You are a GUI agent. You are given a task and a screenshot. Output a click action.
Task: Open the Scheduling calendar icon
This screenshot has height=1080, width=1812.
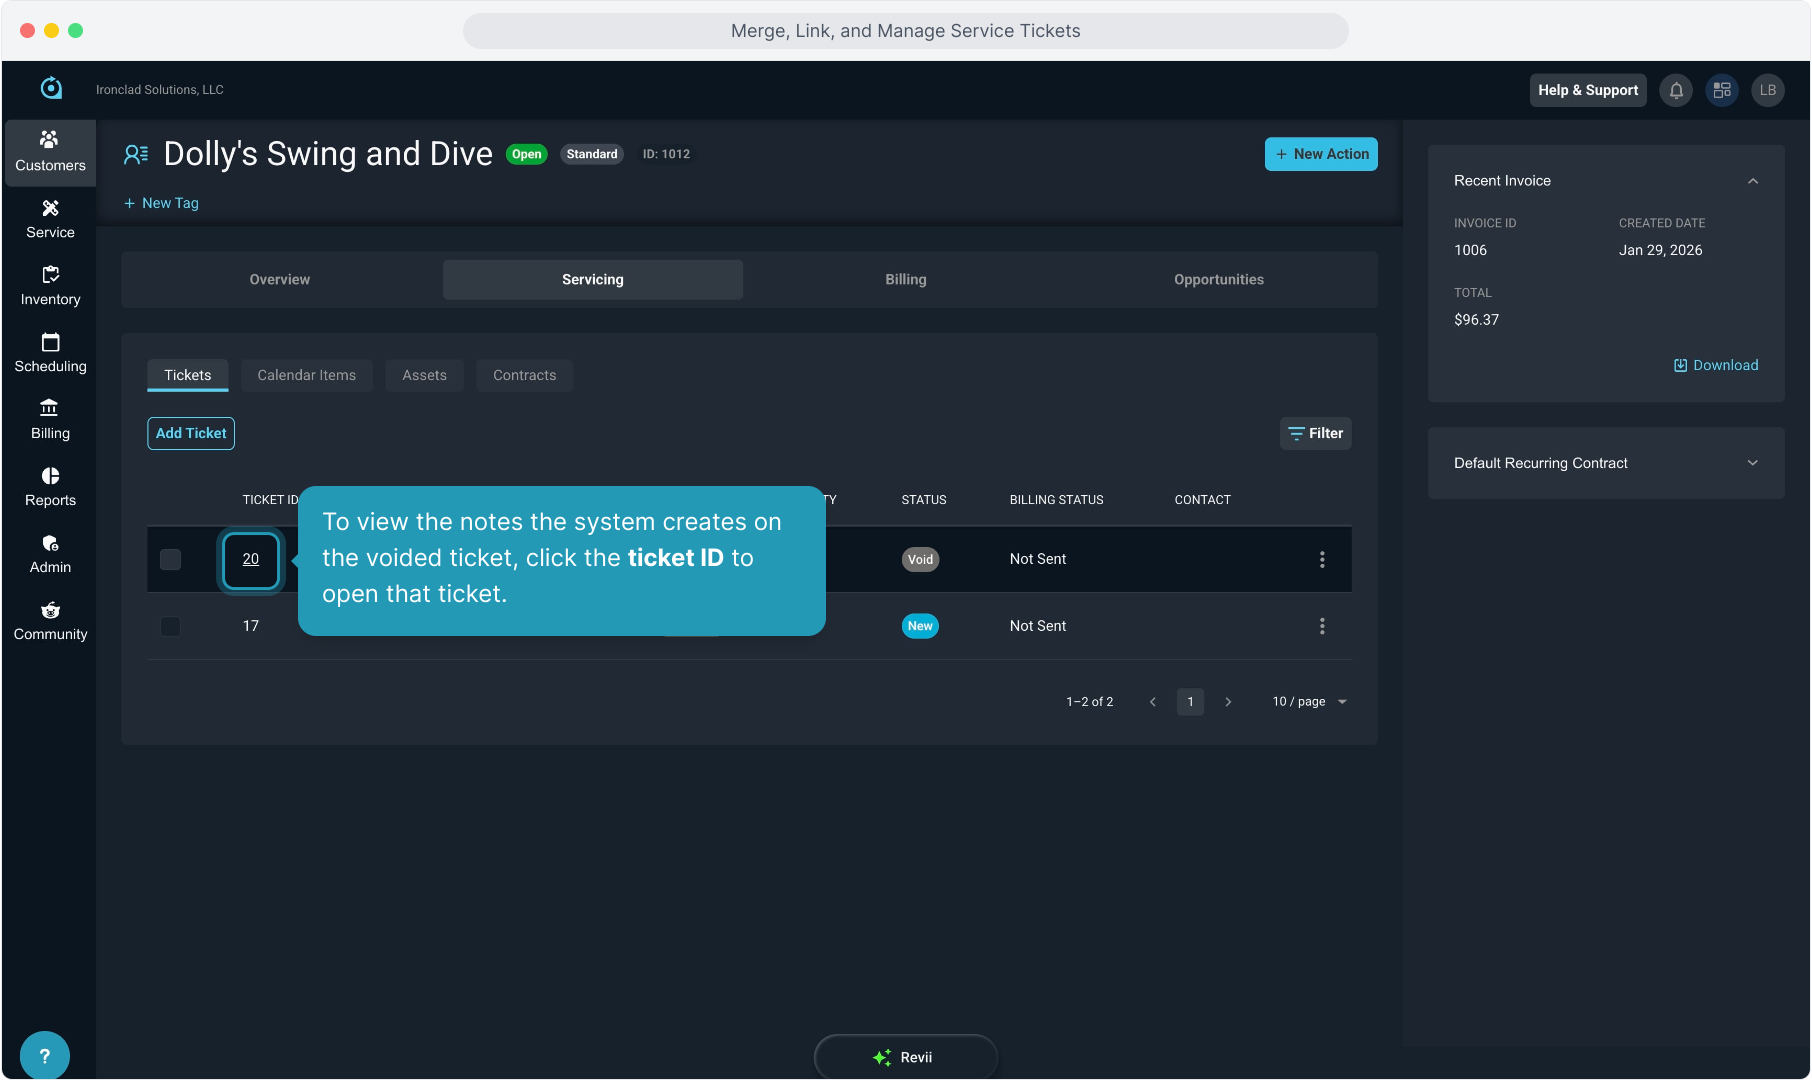(50, 343)
